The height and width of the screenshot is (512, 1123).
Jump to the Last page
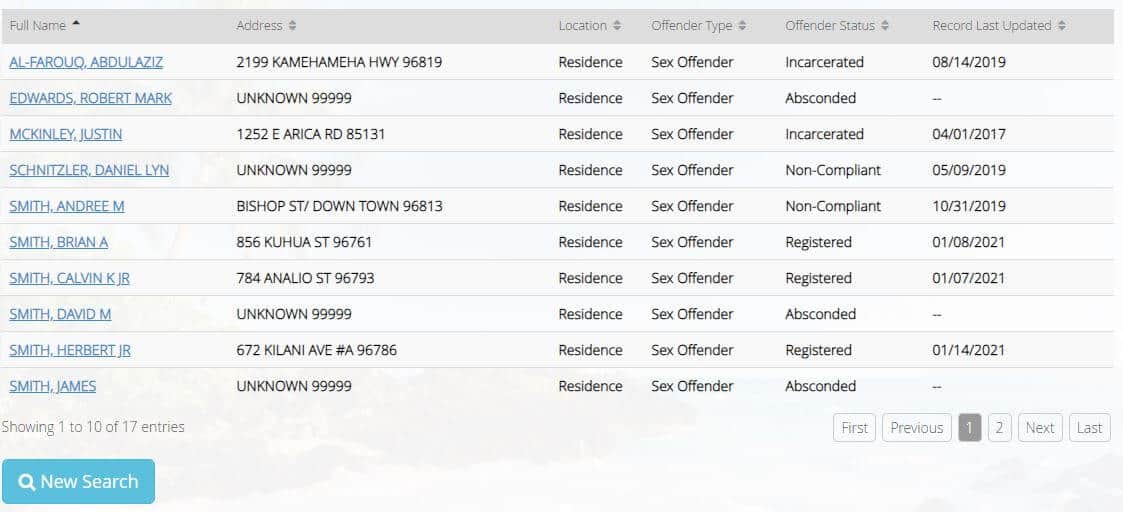(1089, 428)
